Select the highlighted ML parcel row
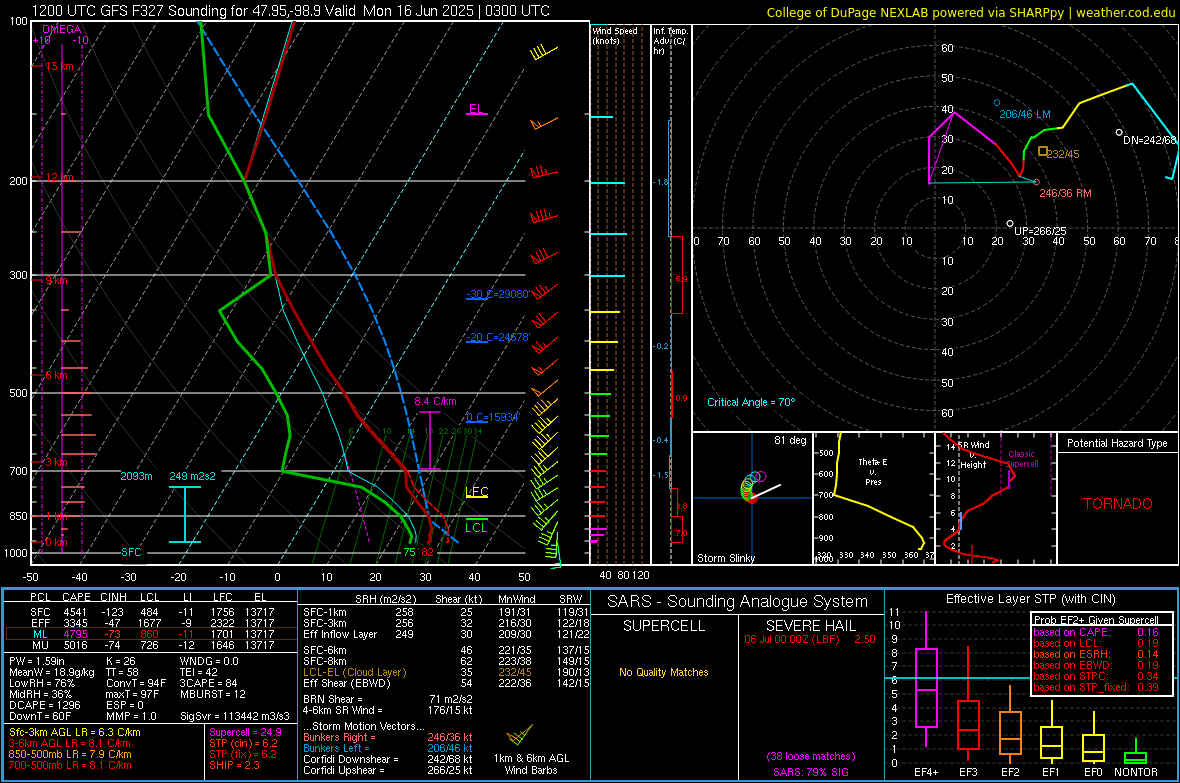The width and height of the screenshot is (1180, 783). 151,634
